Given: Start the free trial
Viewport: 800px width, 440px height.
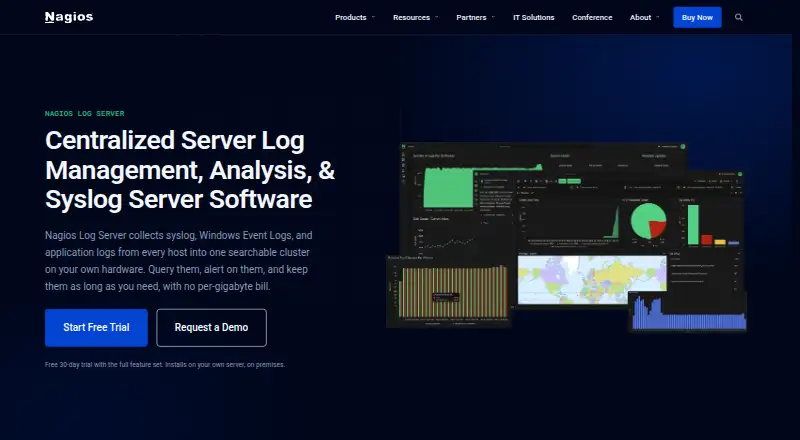Looking at the screenshot, I should point(96,328).
